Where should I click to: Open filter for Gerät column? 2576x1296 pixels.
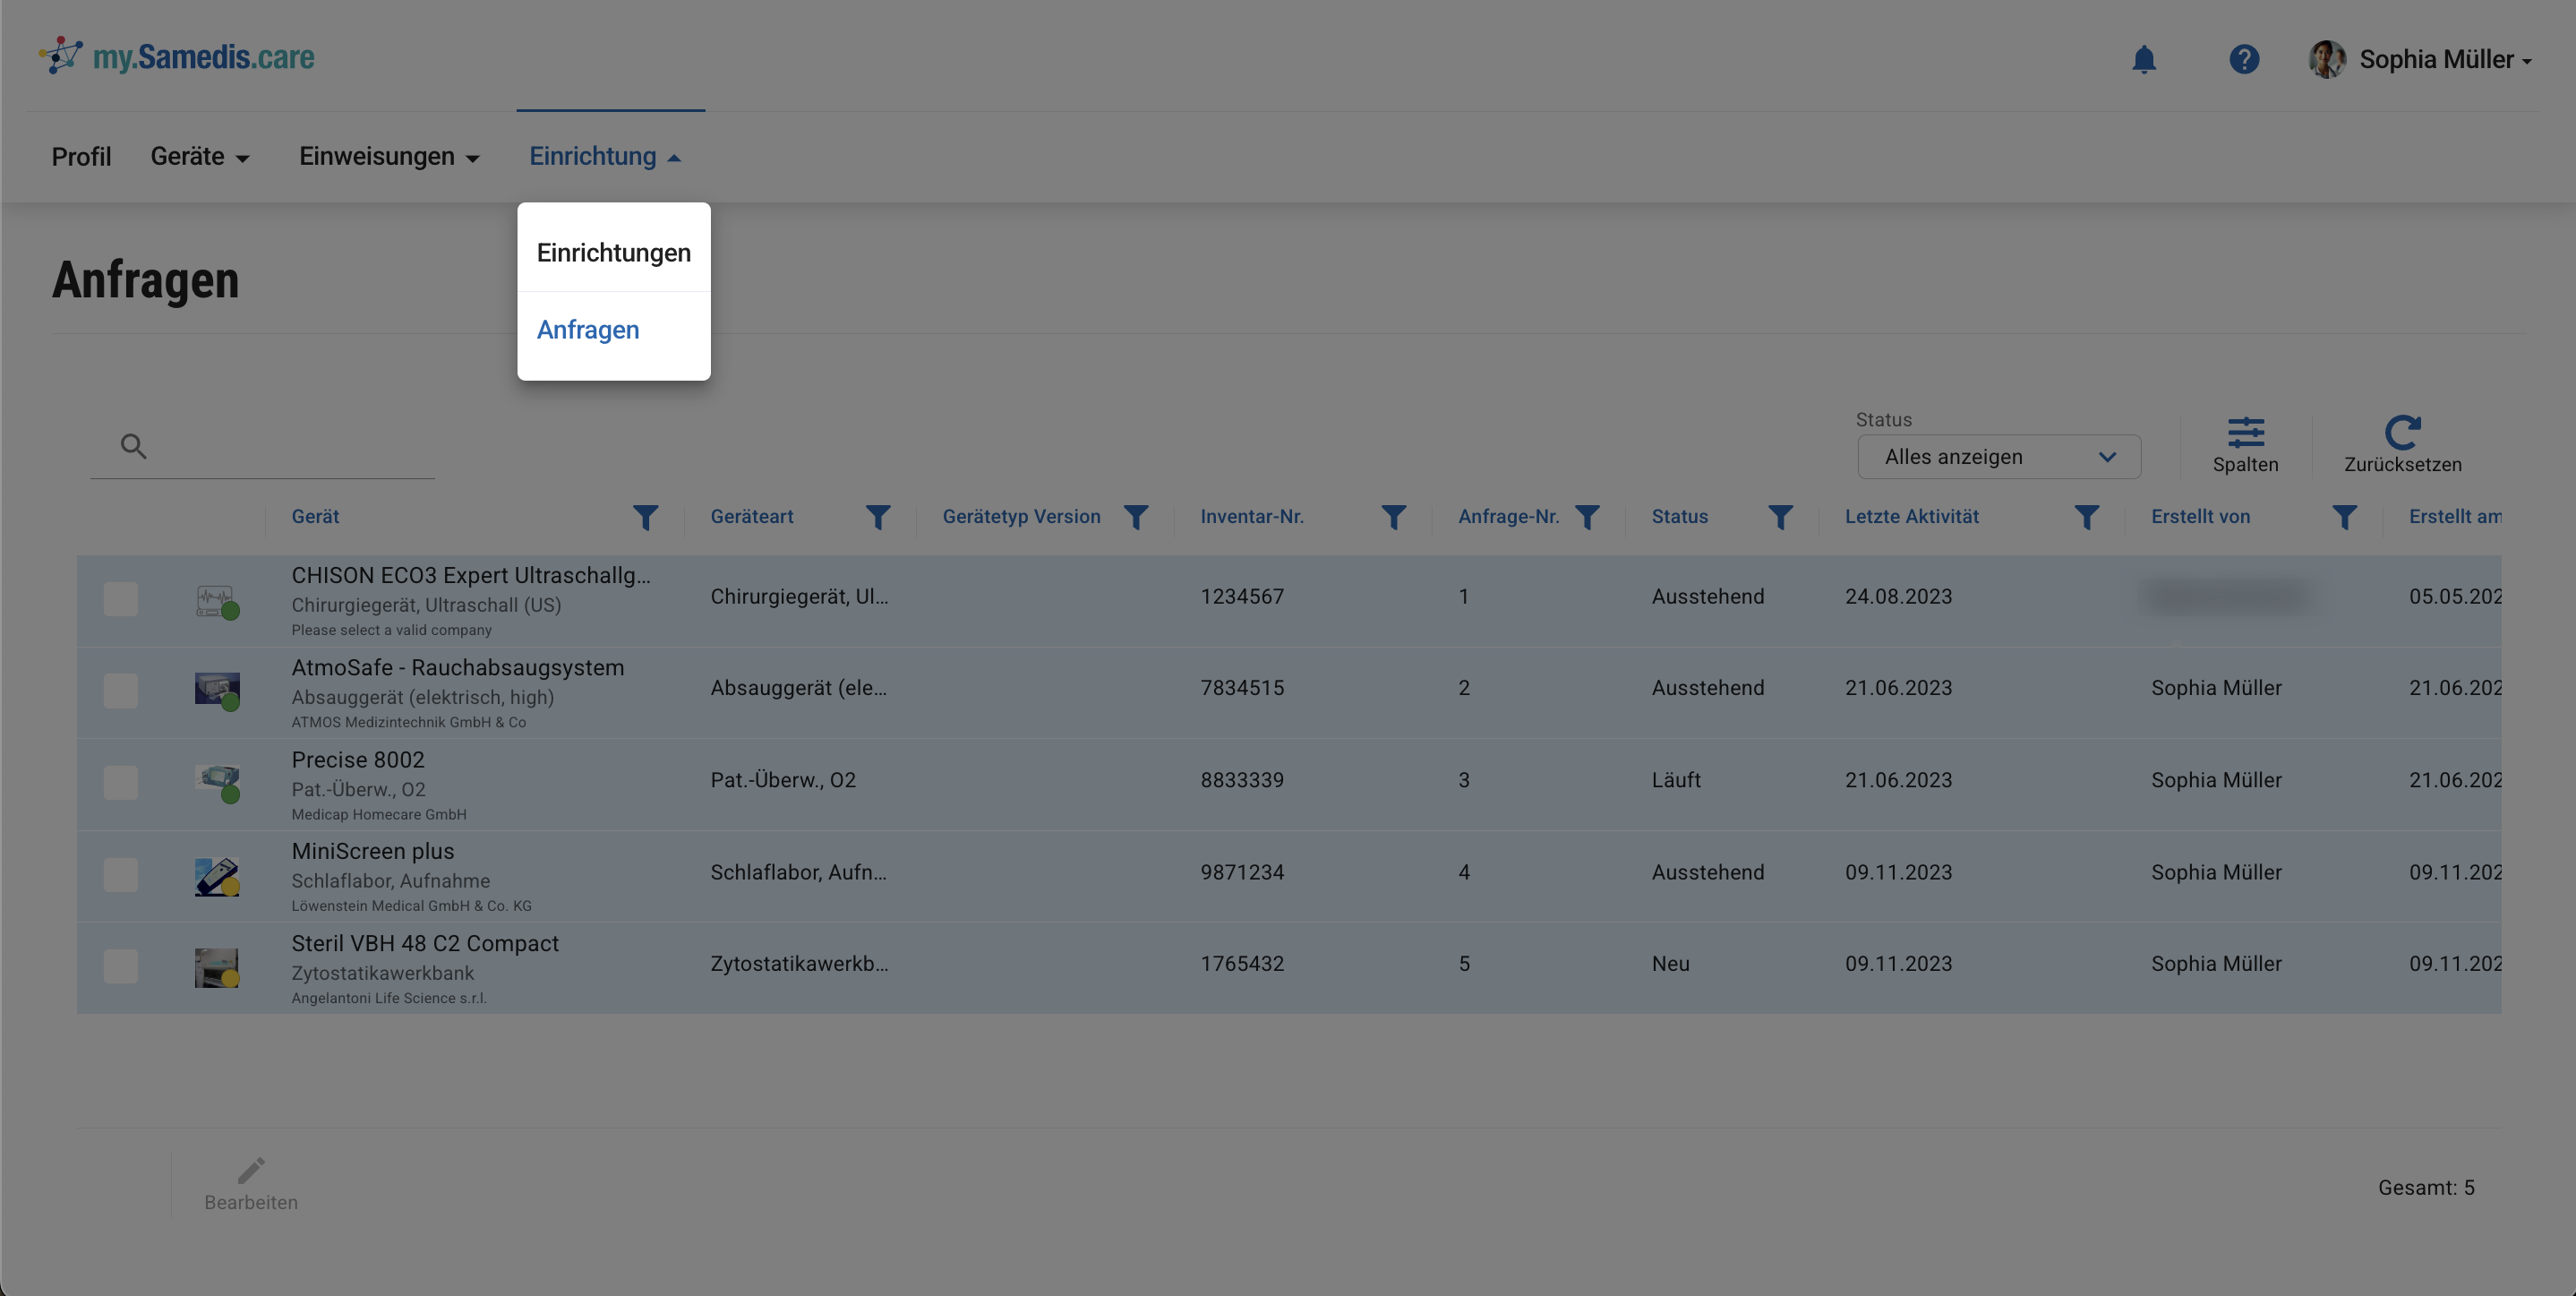pyautogui.click(x=645, y=517)
